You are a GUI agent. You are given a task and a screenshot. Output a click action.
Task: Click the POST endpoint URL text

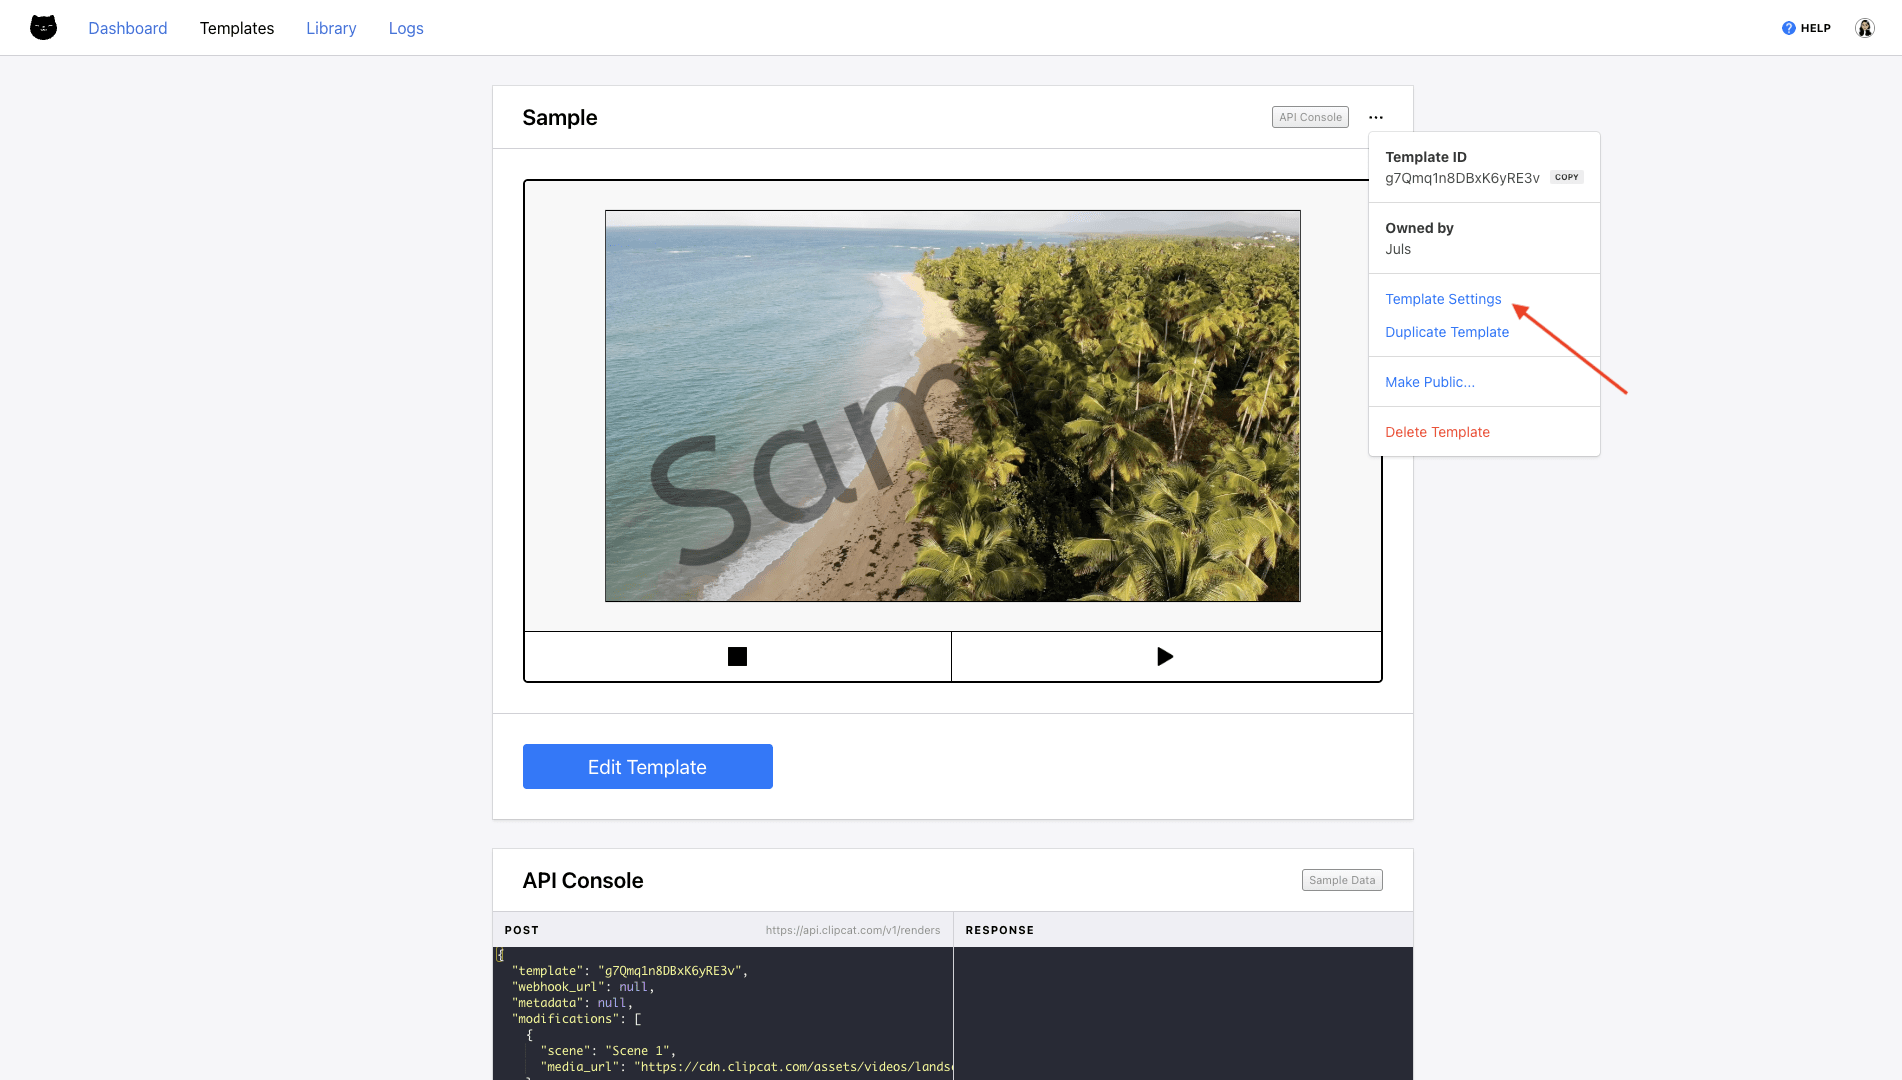tap(853, 930)
